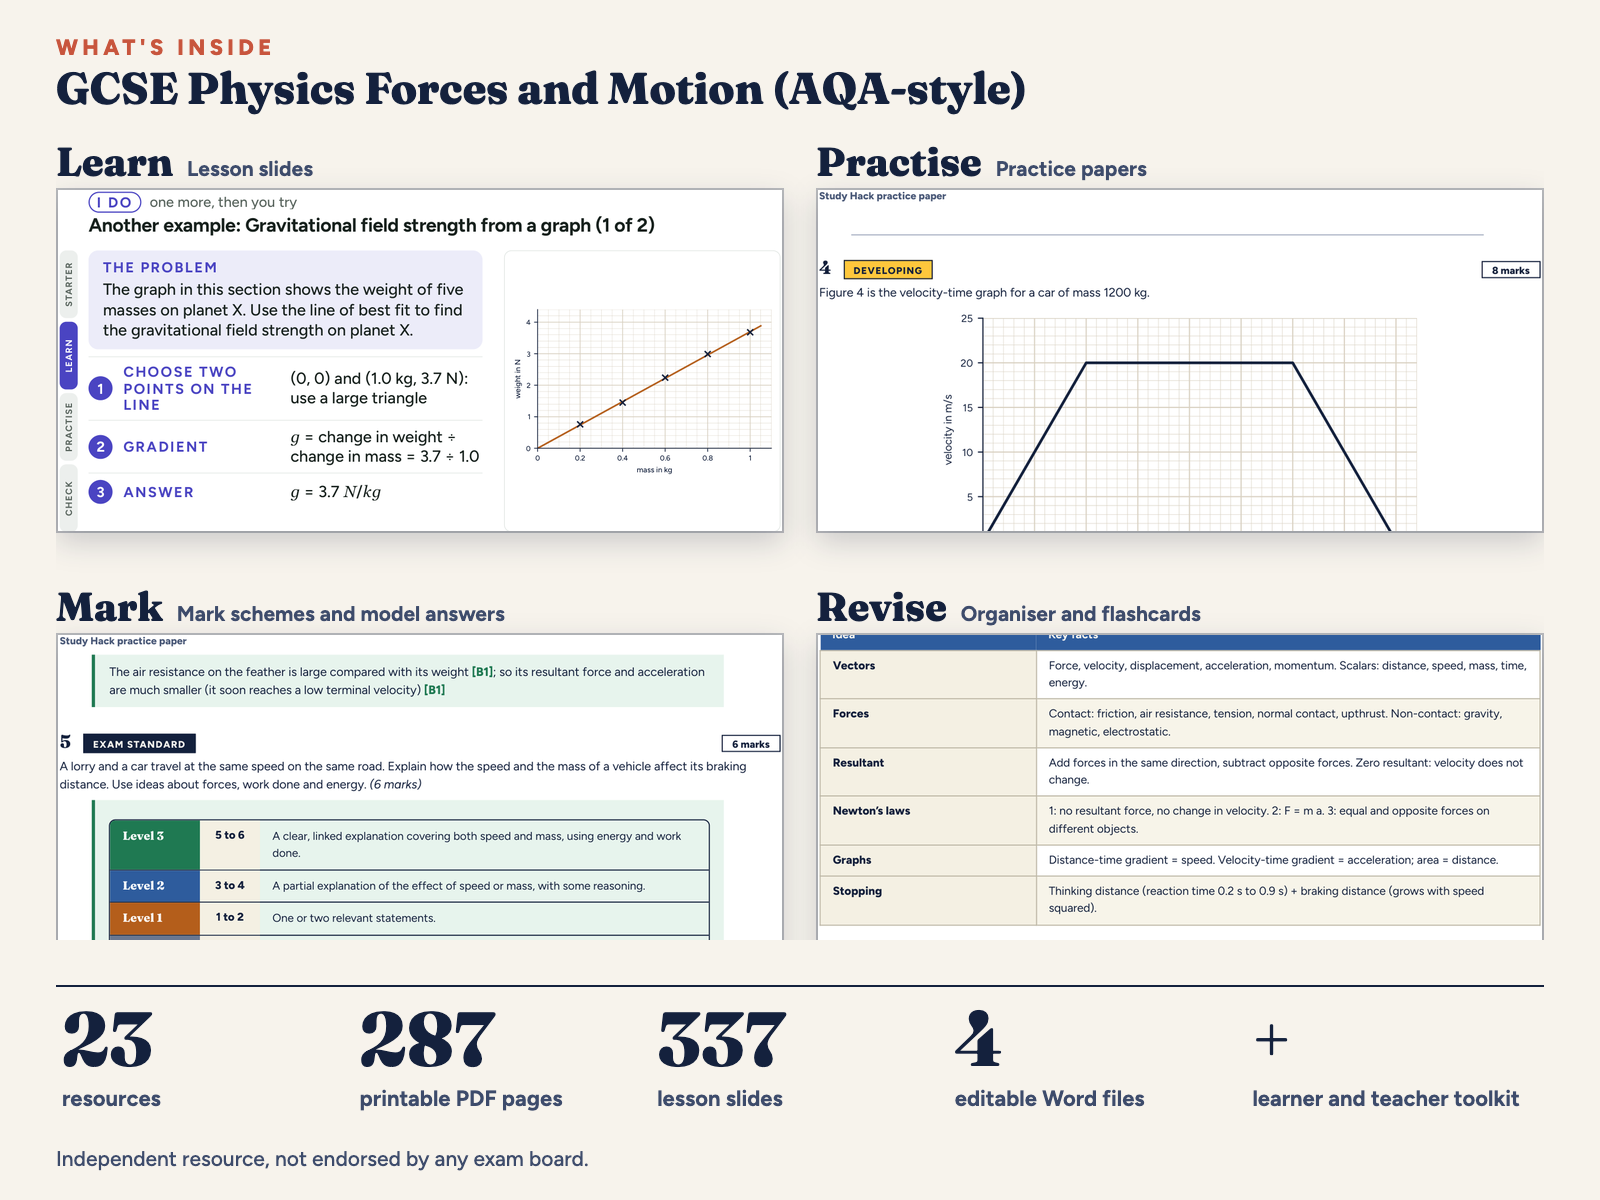This screenshot has width=1600, height=1200.
Task: Click the Practise section heading
Action: coord(899,163)
